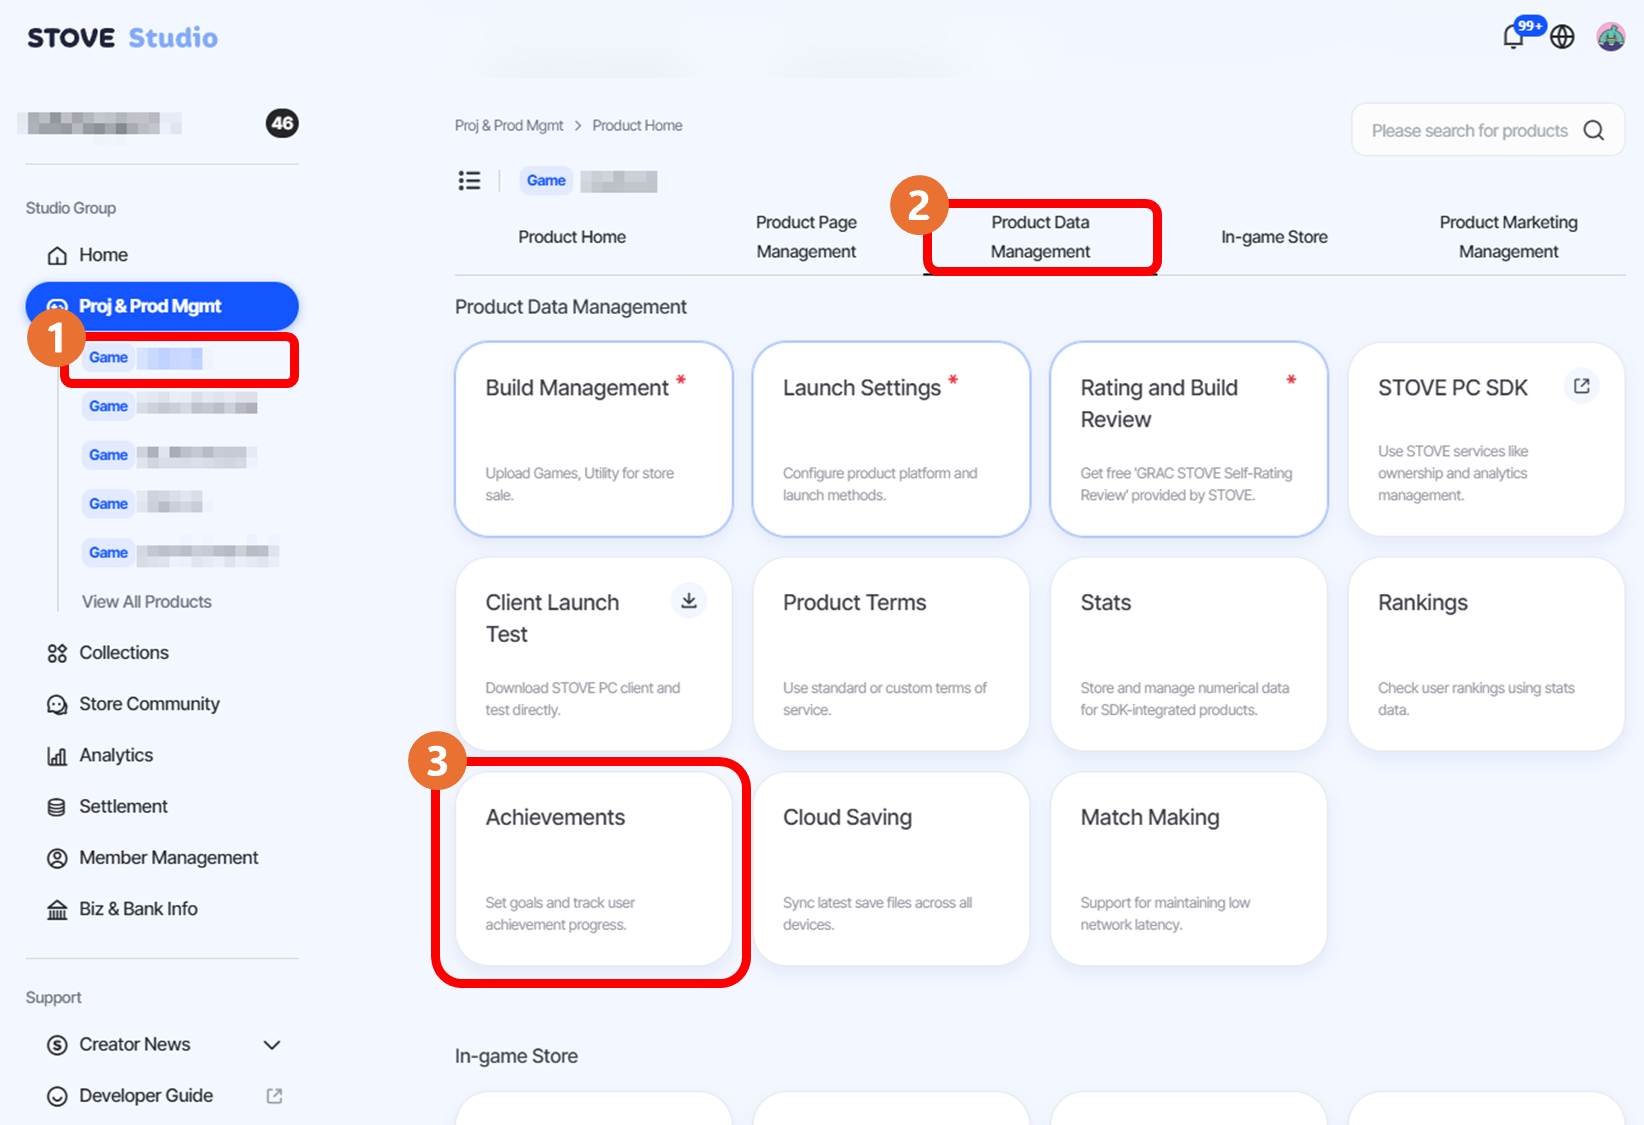Click the Proj & Prod Mgmt icon
This screenshot has width=1644, height=1125.
pyautogui.click(x=57, y=306)
